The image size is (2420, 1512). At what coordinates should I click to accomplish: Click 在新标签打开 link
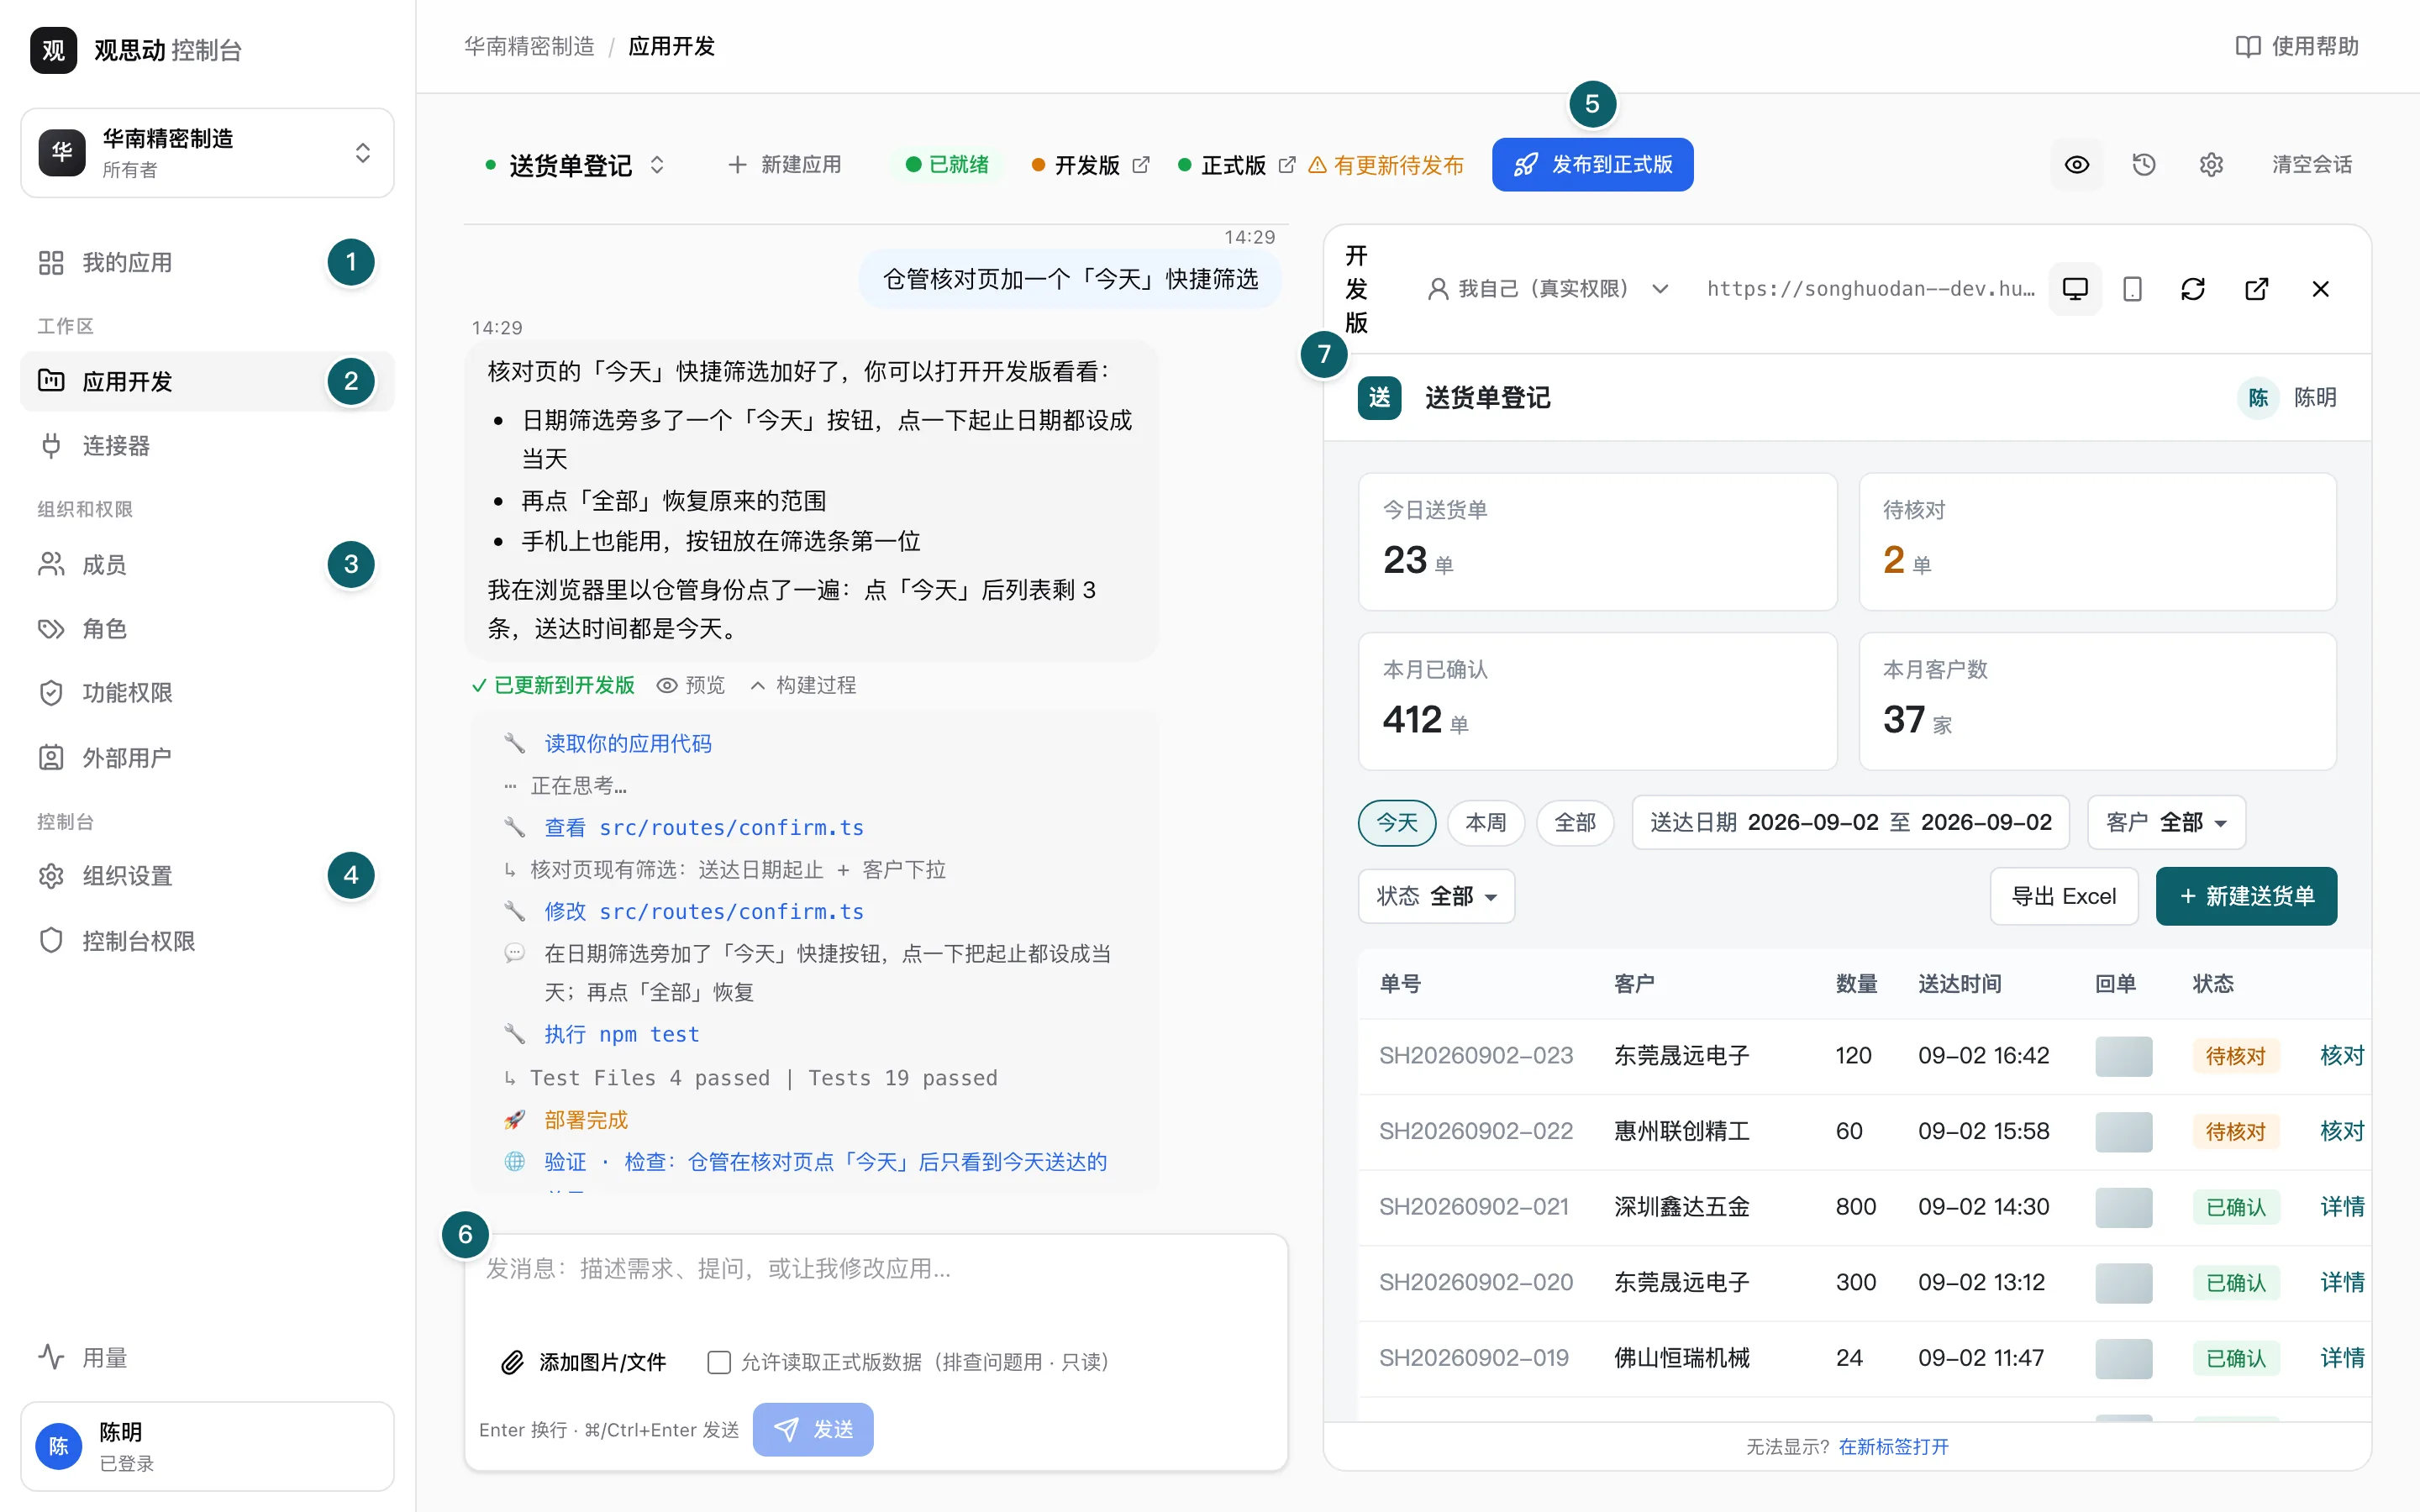[1893, 1446]
